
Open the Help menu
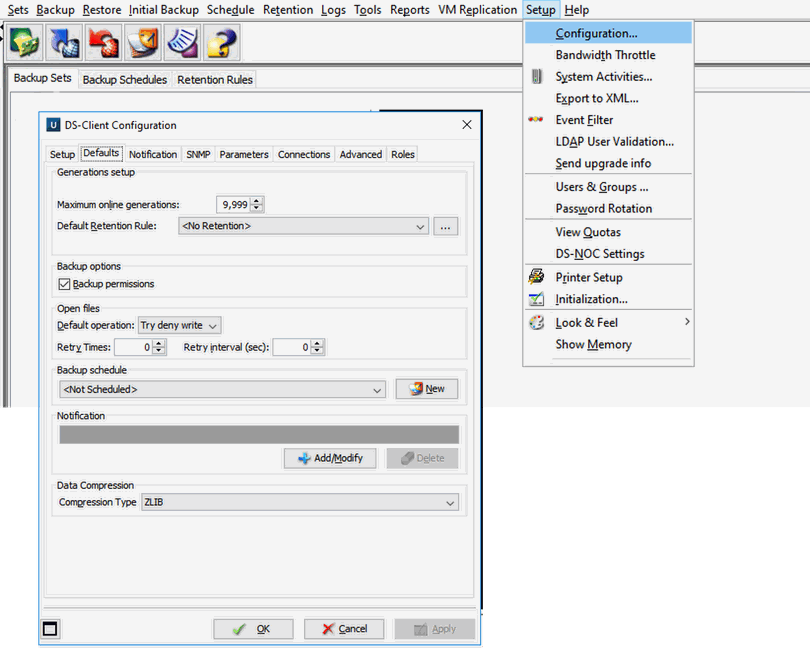[577, 10]
